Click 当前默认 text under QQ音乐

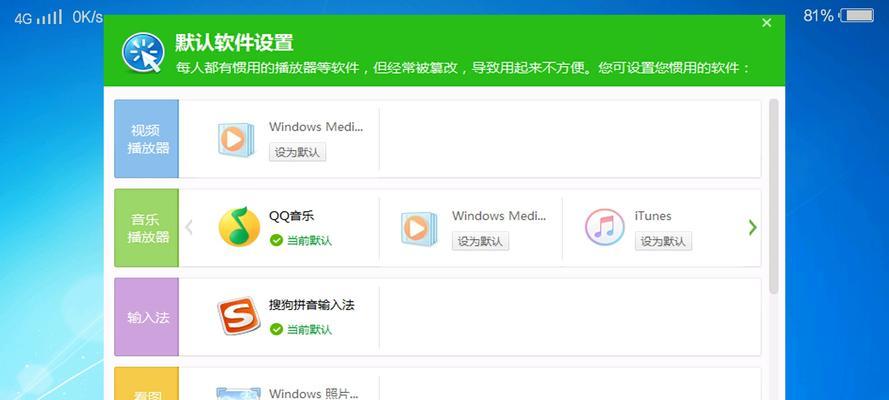click(310, 241)
